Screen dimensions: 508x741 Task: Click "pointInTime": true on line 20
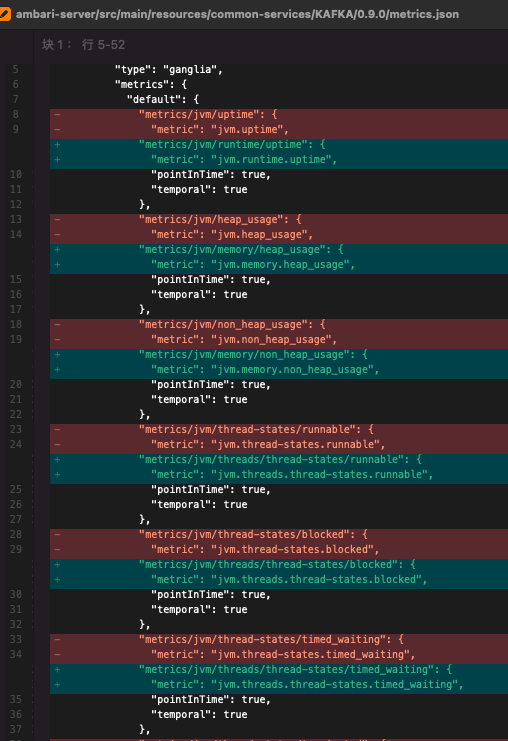211,385
